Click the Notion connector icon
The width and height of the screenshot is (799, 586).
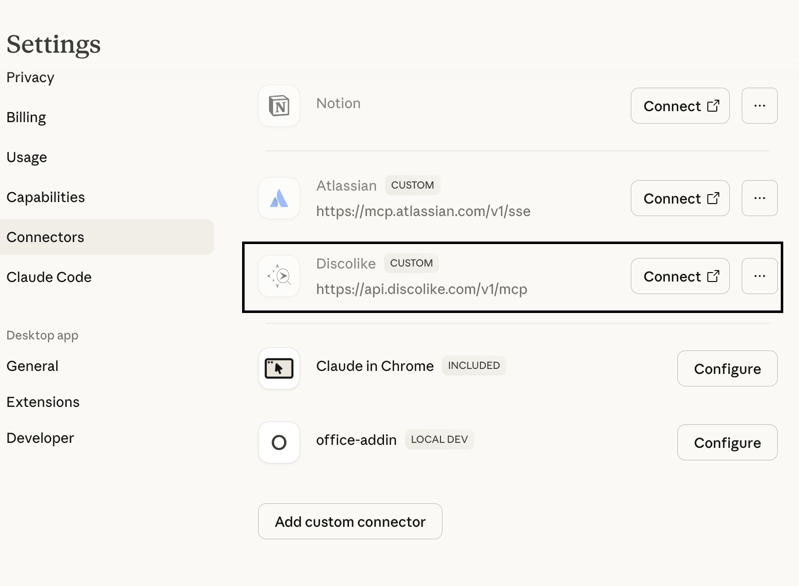click(x=279, y=105)
